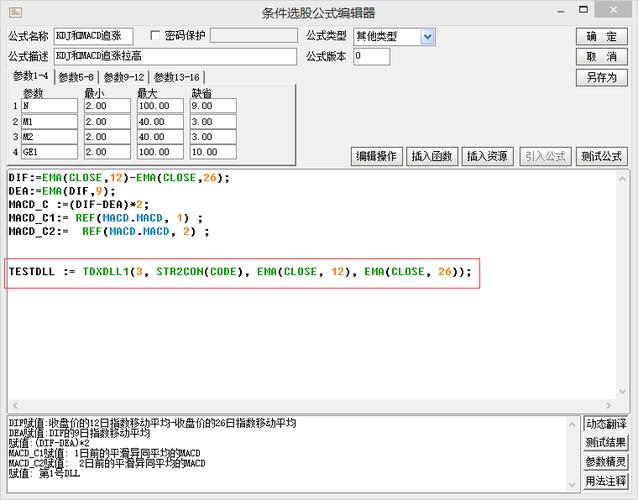Click the TESTDLL := TDXDLL1 code line
The height and width of the screenshot is (500, 638).
[240, 272]
